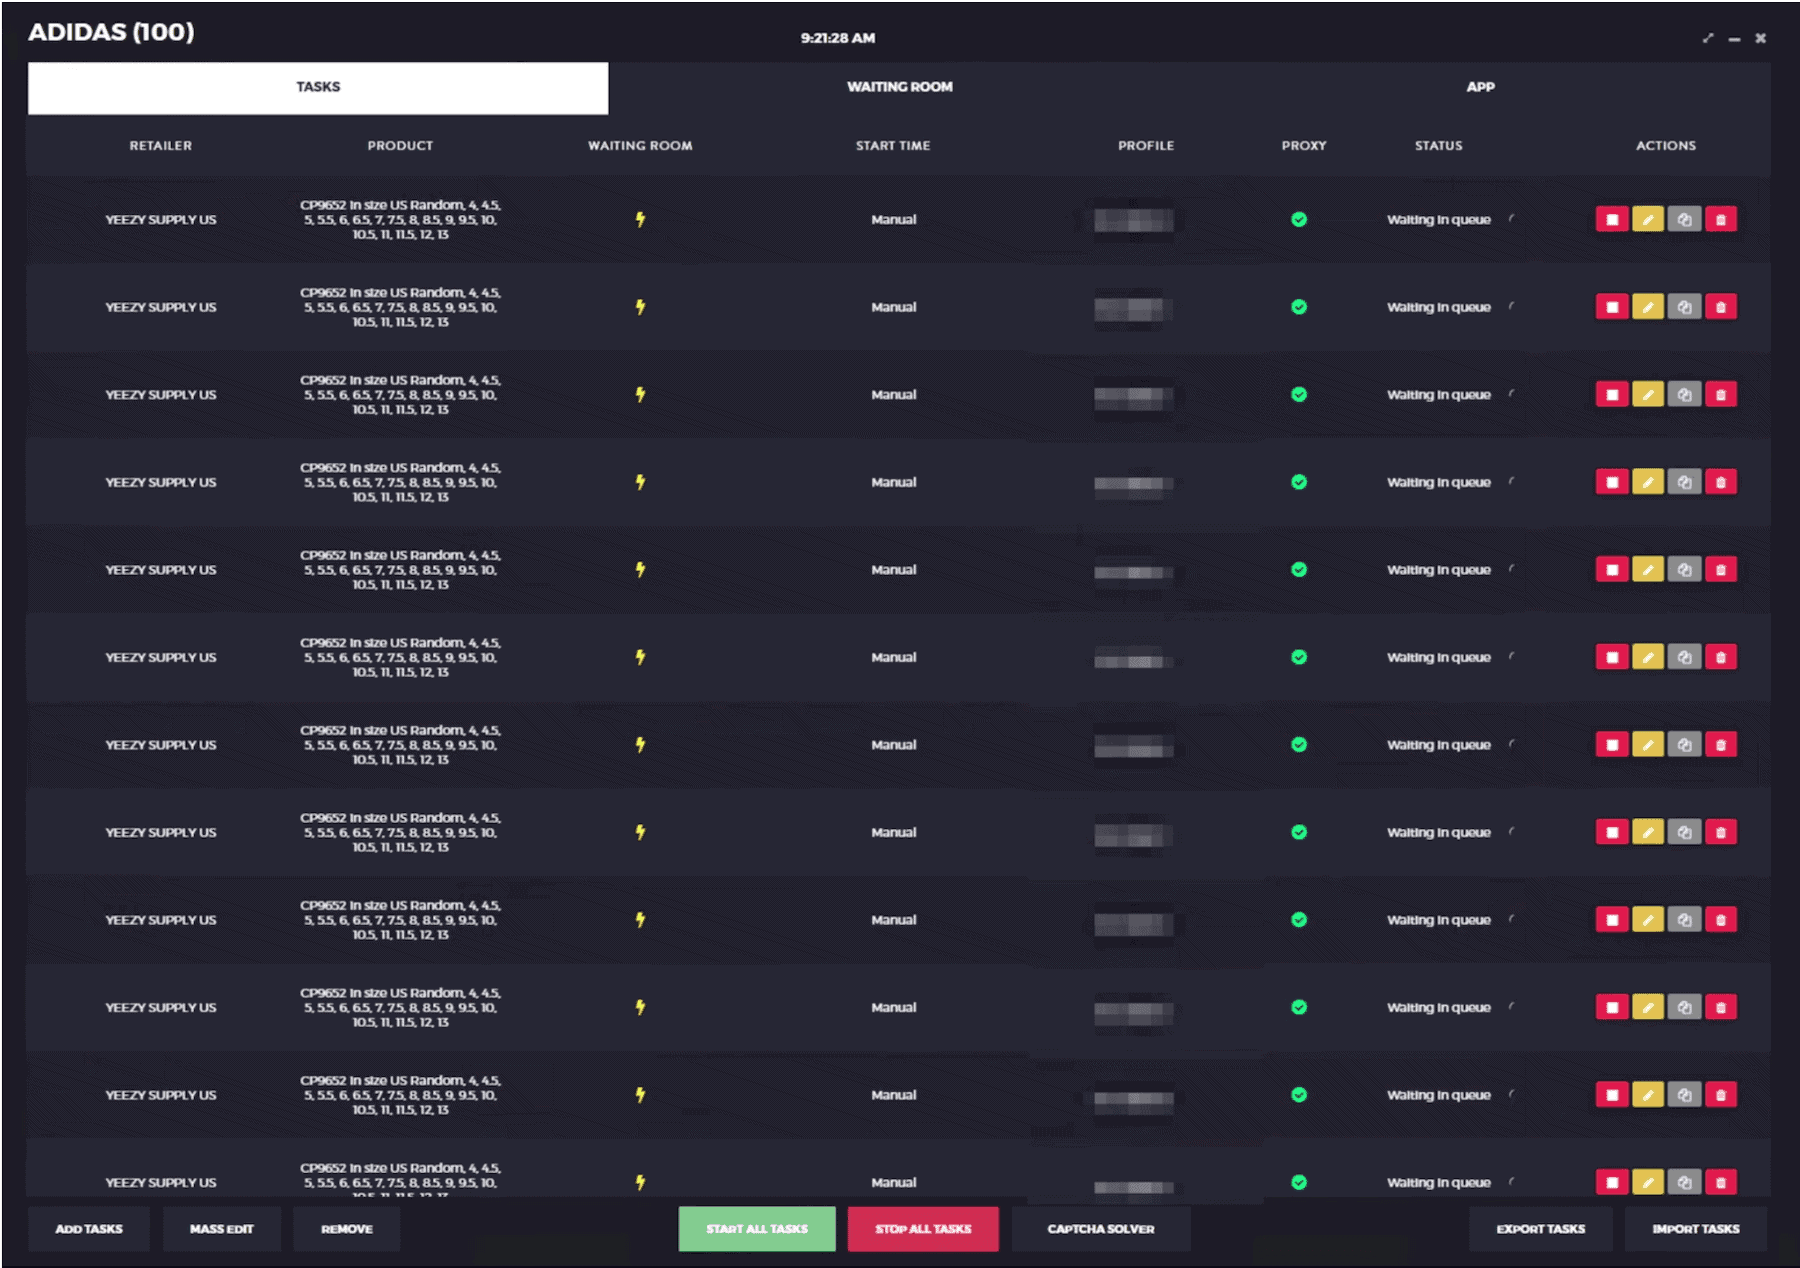Duplicate the seventh task row

pos(1684,744)
